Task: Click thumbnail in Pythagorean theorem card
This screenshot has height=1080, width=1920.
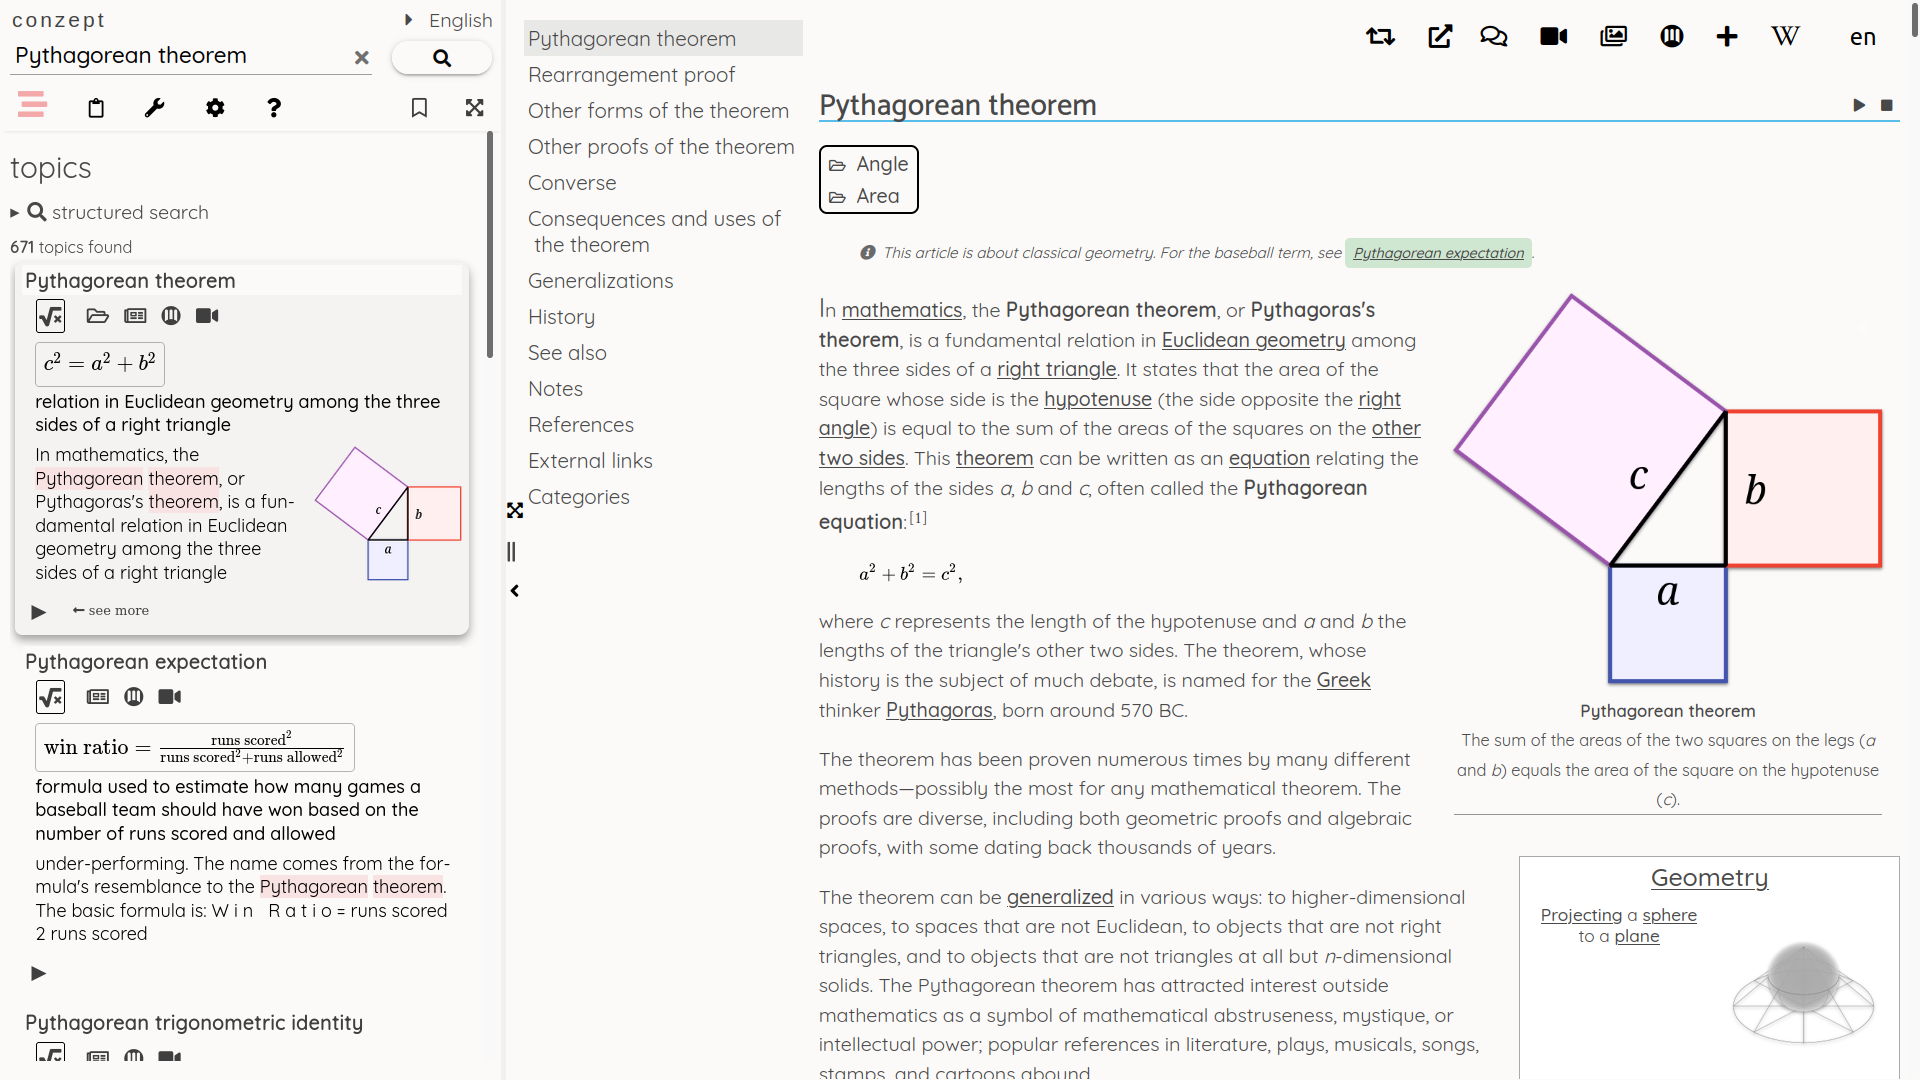Action: [x=388, y=514]
